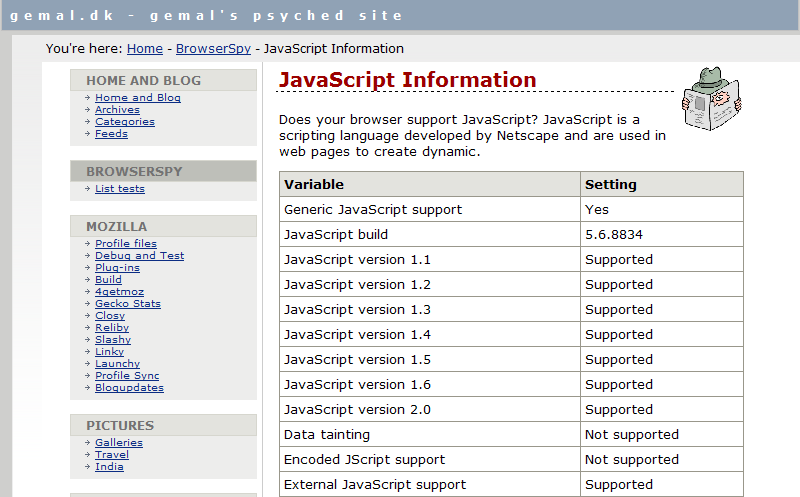This screenshot has height=497, width=800.
Task: Select the JavaScript version 1.1 cell
Action: coord(430,259)
